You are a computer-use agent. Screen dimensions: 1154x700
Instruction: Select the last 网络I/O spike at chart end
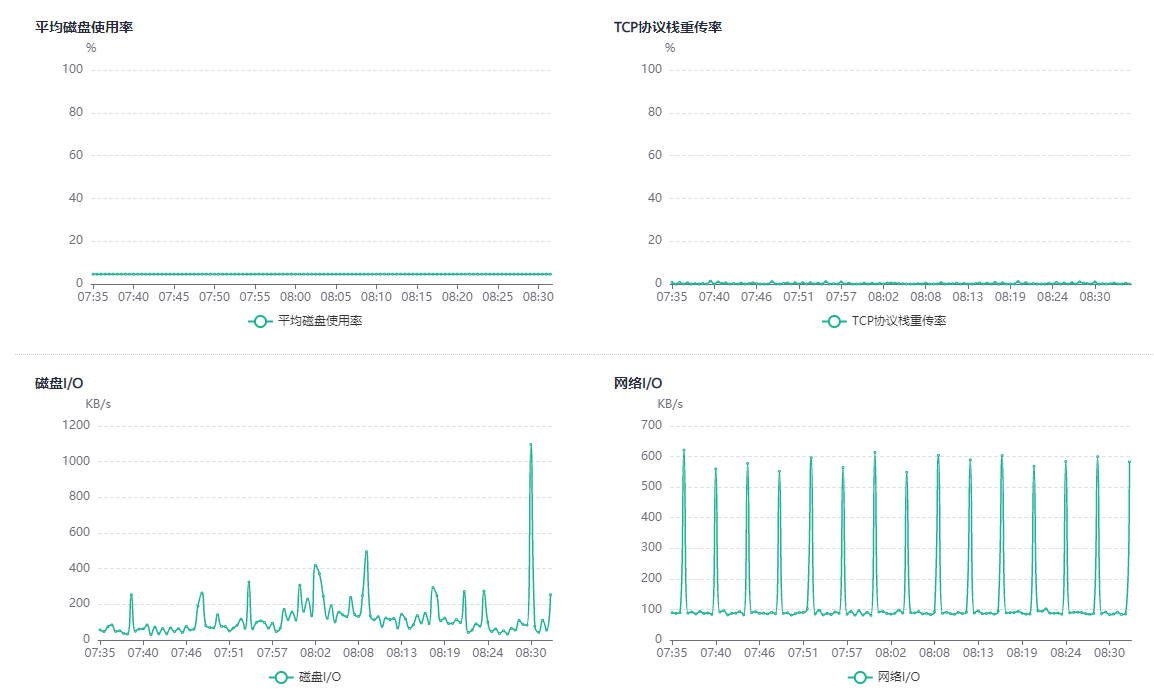tap(1129, 462)
